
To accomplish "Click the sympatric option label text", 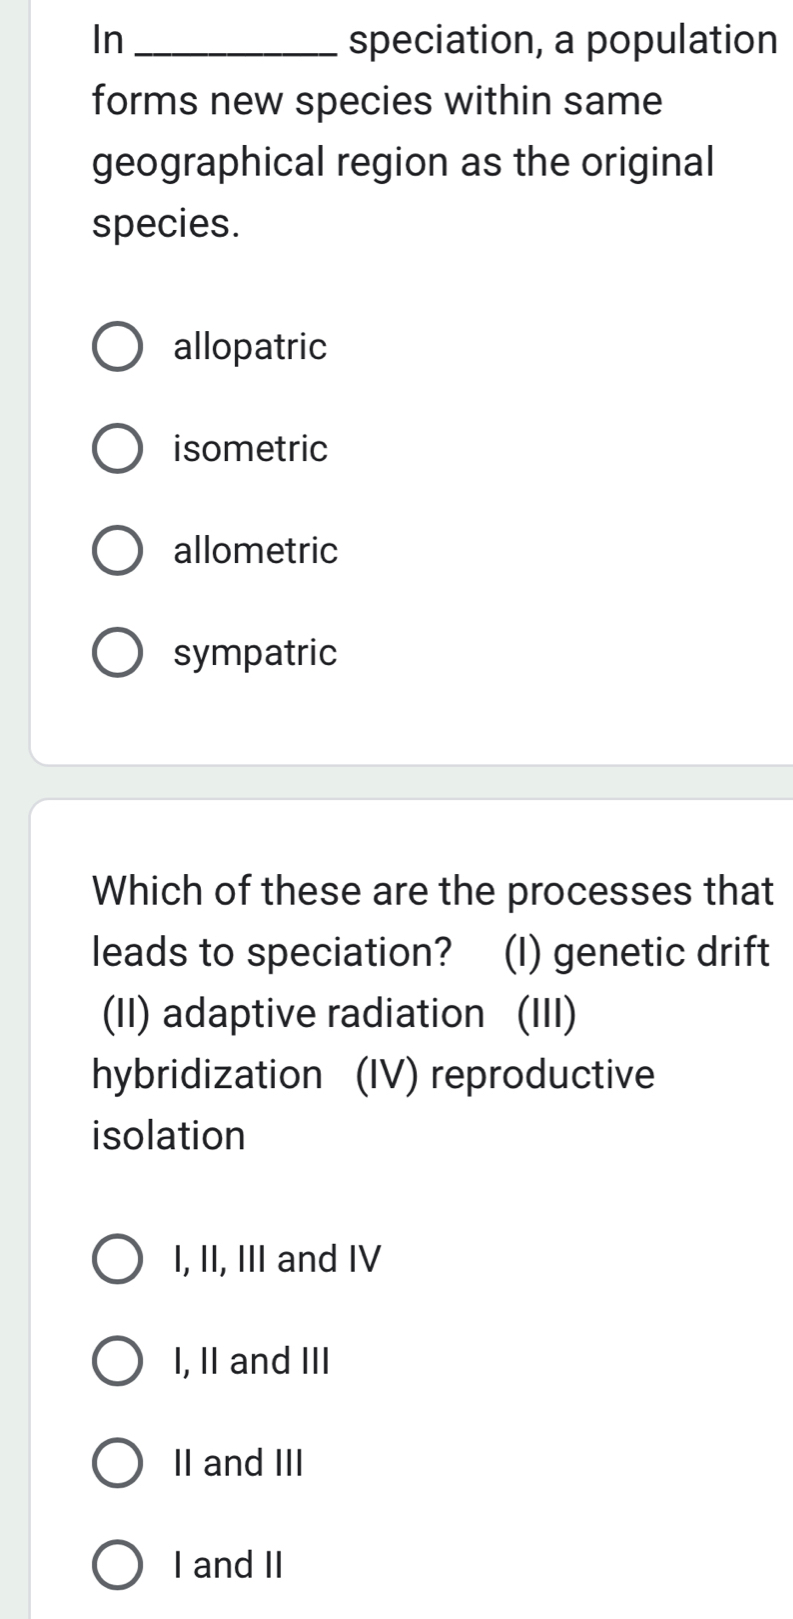I will coord(255,653).
